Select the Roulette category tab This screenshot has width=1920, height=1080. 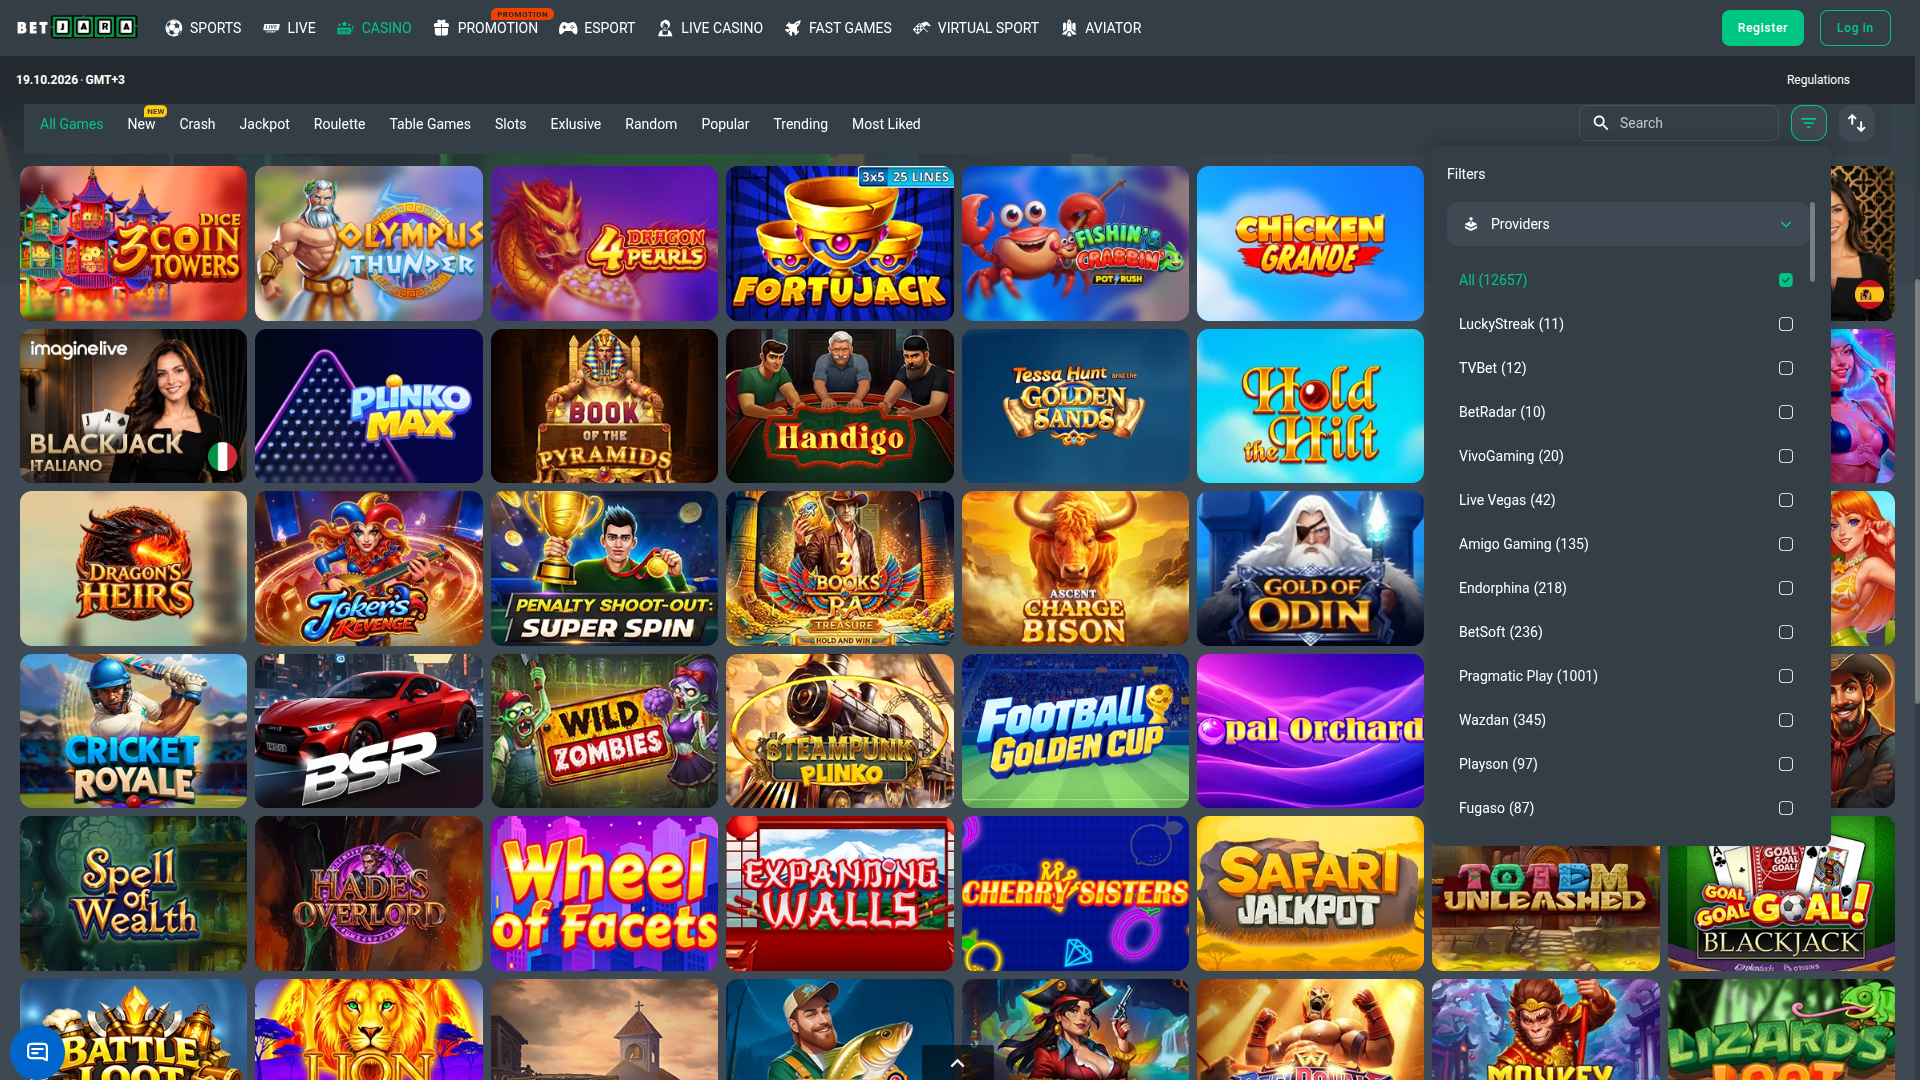(x=339, y=124)
